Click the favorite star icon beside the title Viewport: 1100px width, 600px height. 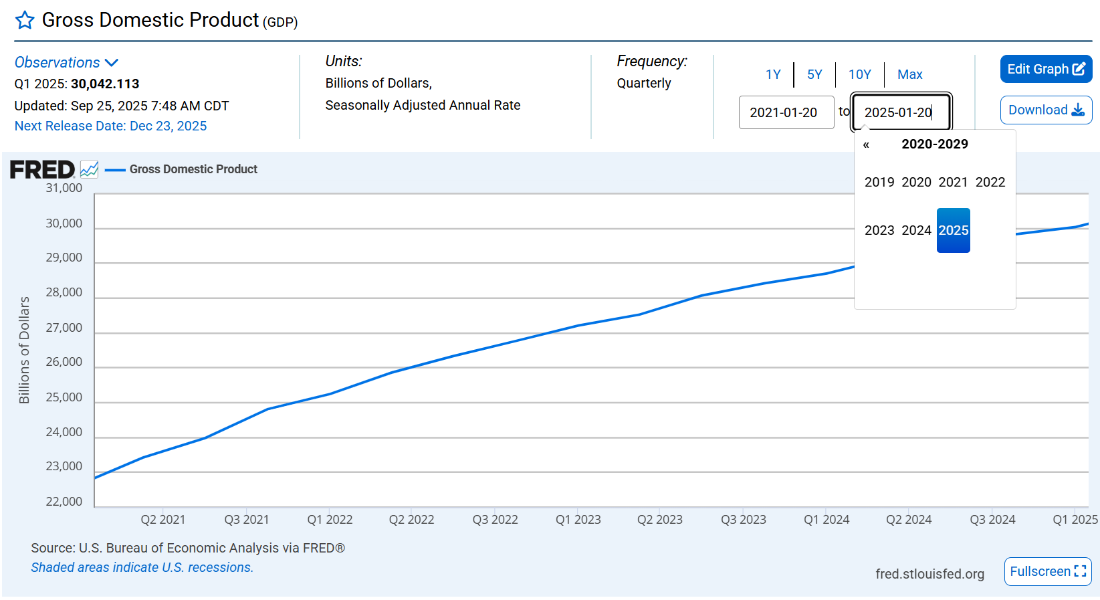[x=24, y=21]
